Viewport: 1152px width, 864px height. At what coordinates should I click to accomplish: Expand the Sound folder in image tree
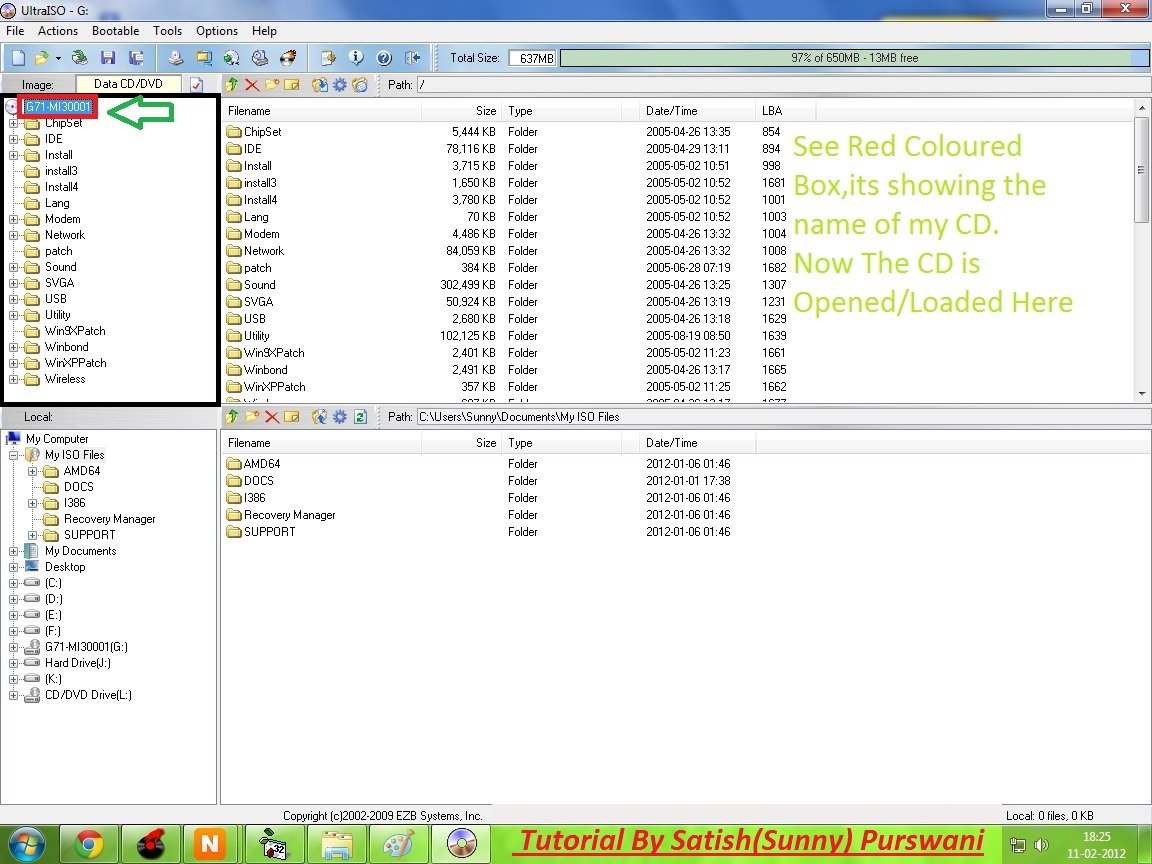pyautogui.click(x=13, y=267)
